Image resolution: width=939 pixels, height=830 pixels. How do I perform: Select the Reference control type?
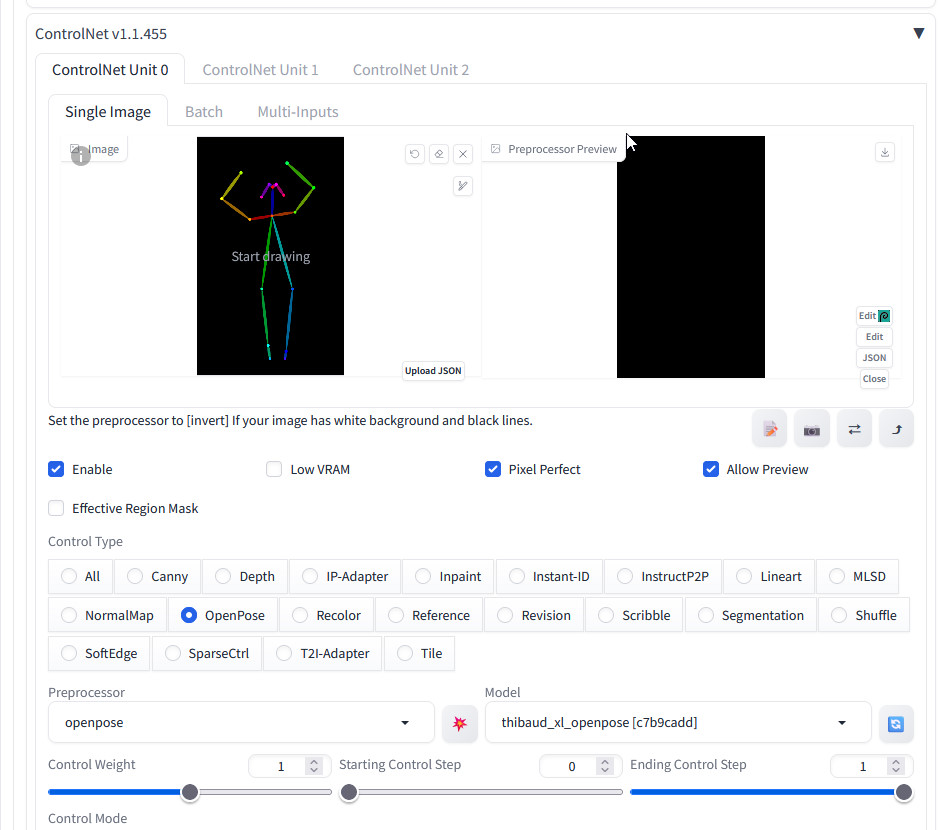click(x=429, y=615)
